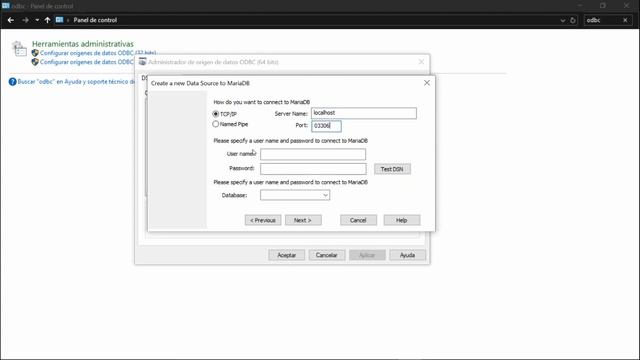
Task: Expand the address bar history dropdown
Action: click(563, 20)
